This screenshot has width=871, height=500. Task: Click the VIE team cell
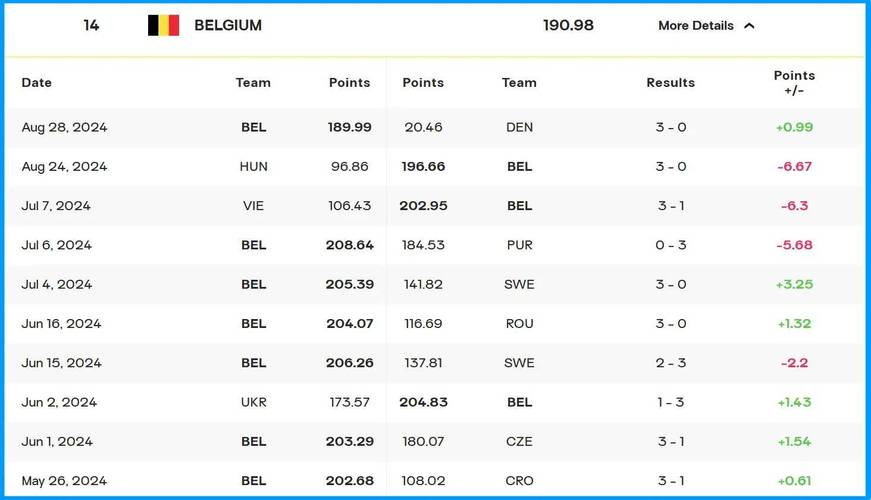[x=253, y=206]
